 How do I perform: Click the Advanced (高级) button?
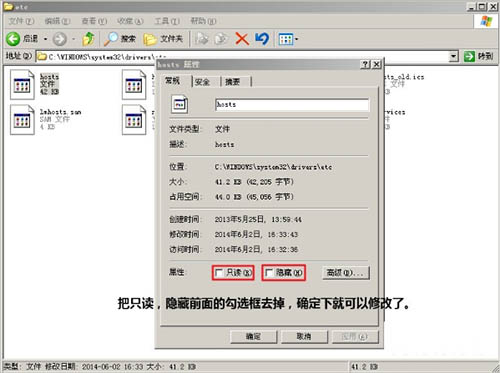pyautogui.click(x=346, y=273)
